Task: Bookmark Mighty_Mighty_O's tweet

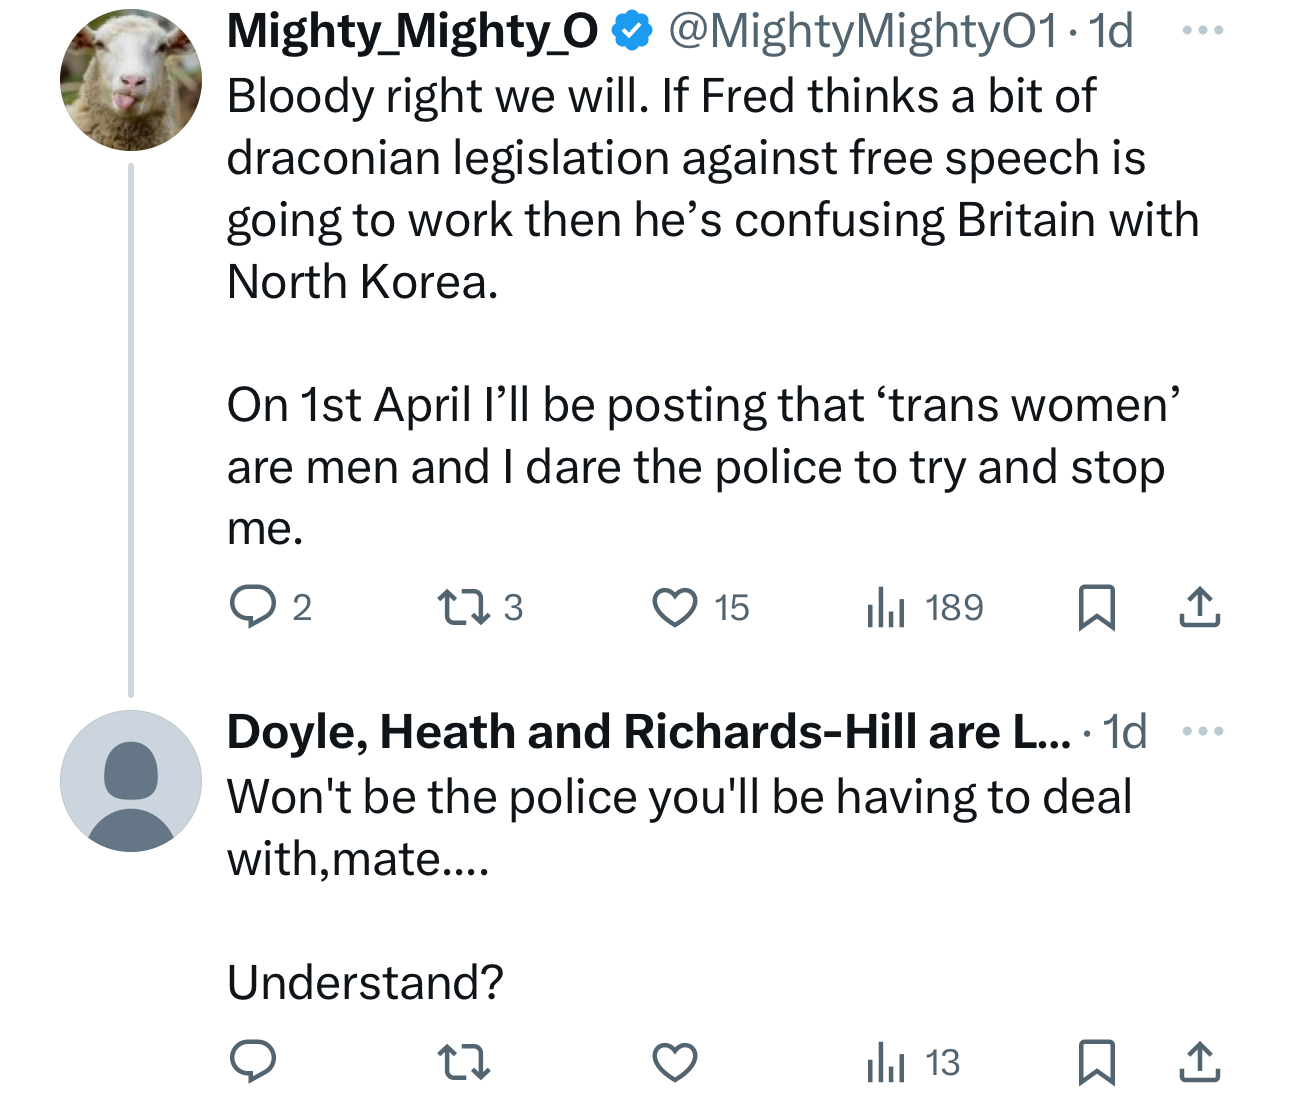Action: click(1097, 607)
